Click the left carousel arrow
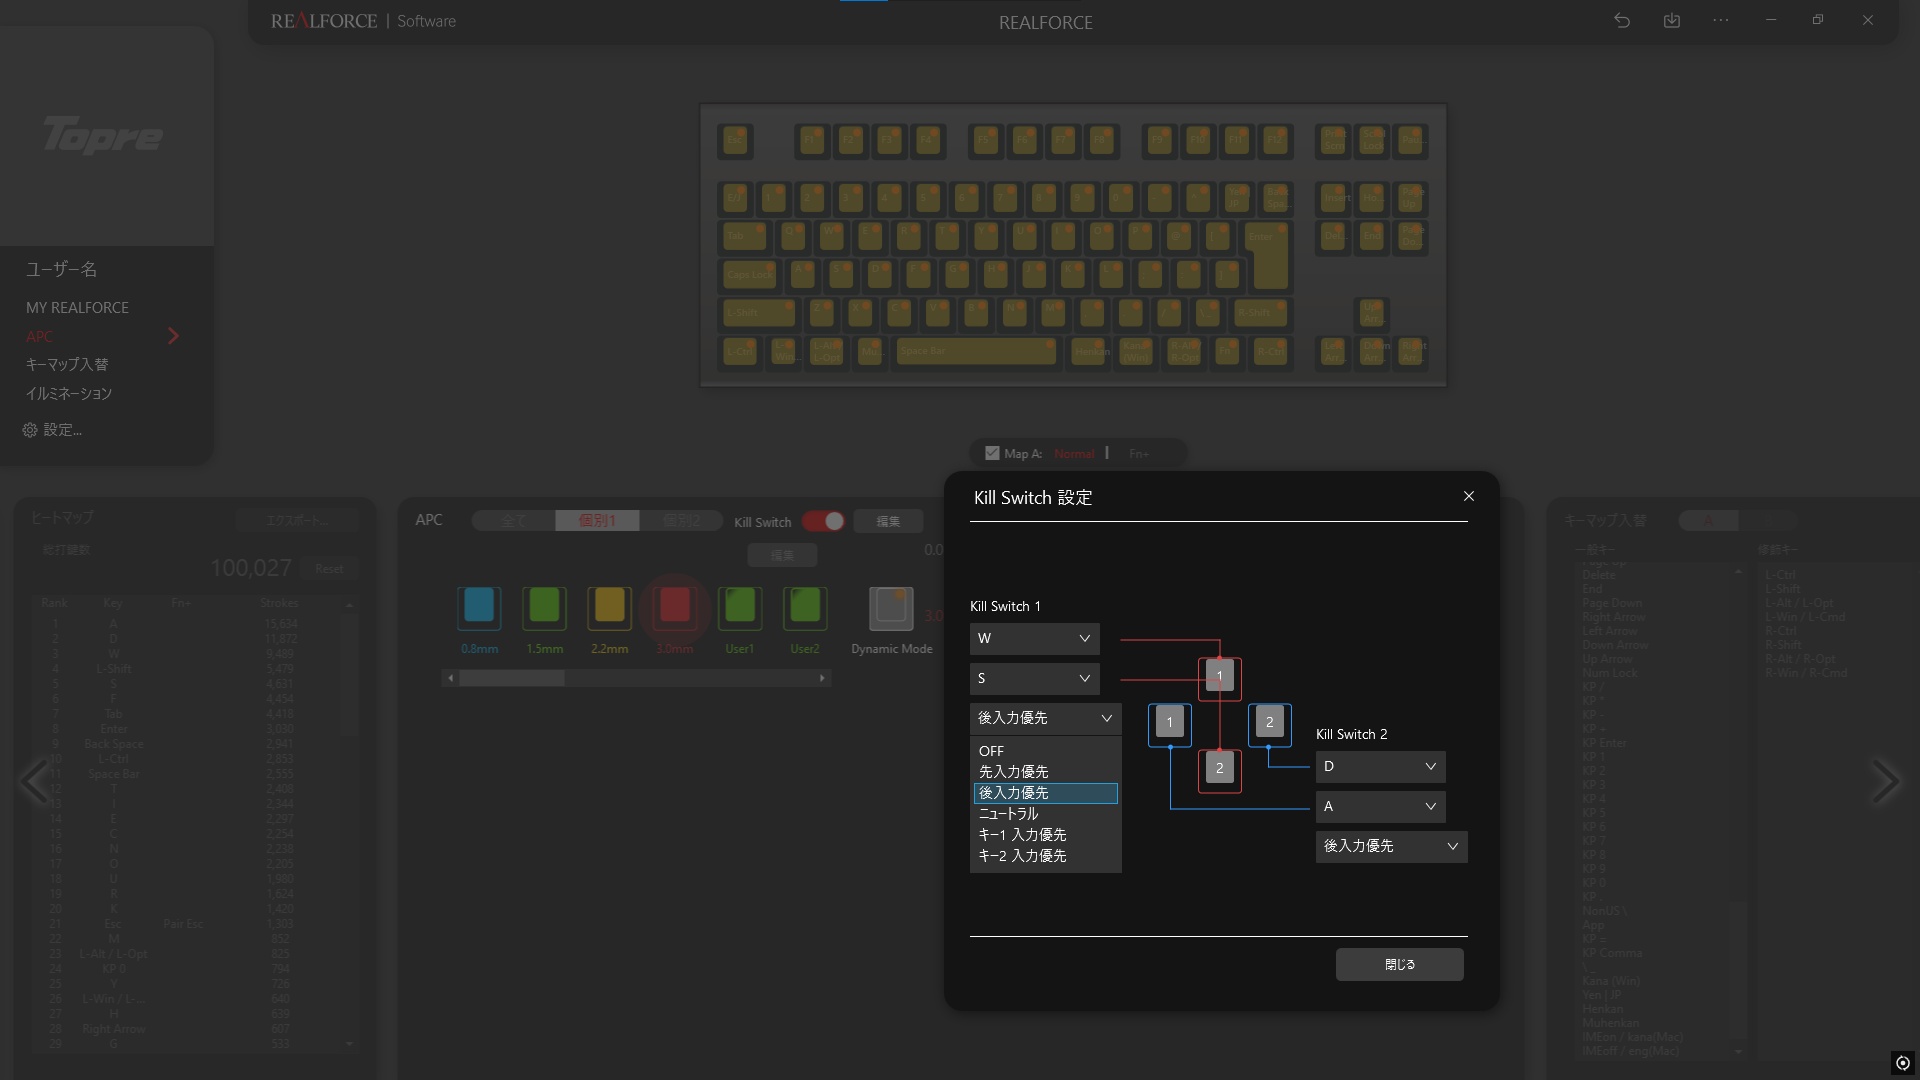The width and height of the screenshot is (1920, 1080). click(x=35, y=781)
